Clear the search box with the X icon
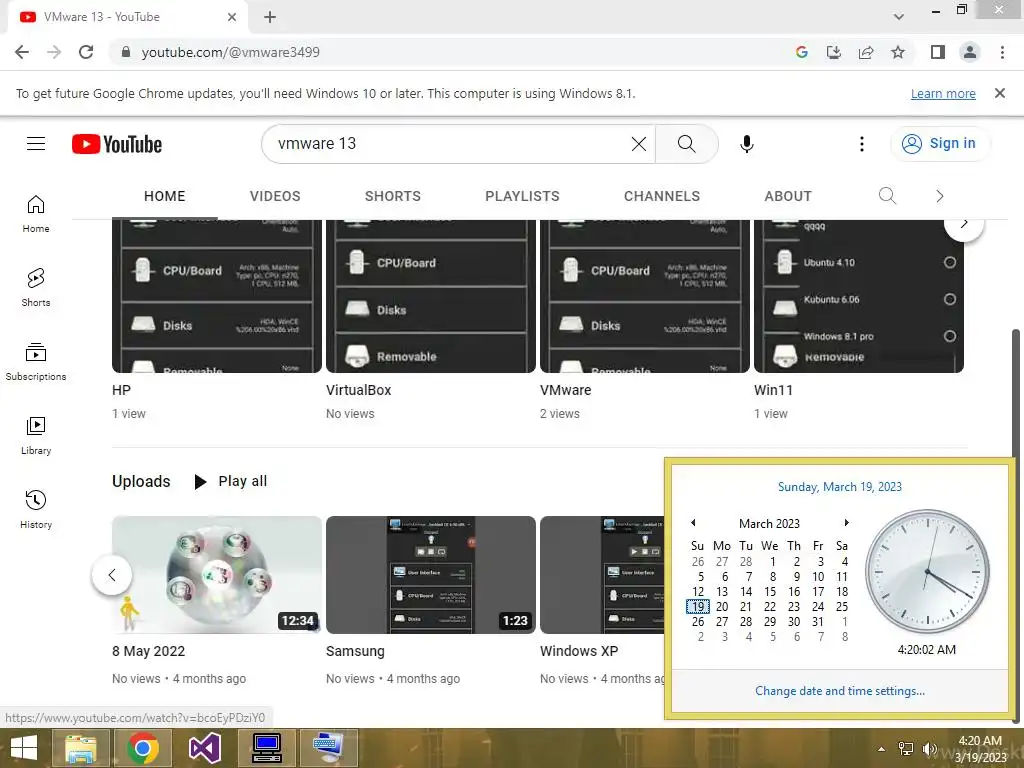Viewport: 1024px width, 768px height. click(639, 144)
